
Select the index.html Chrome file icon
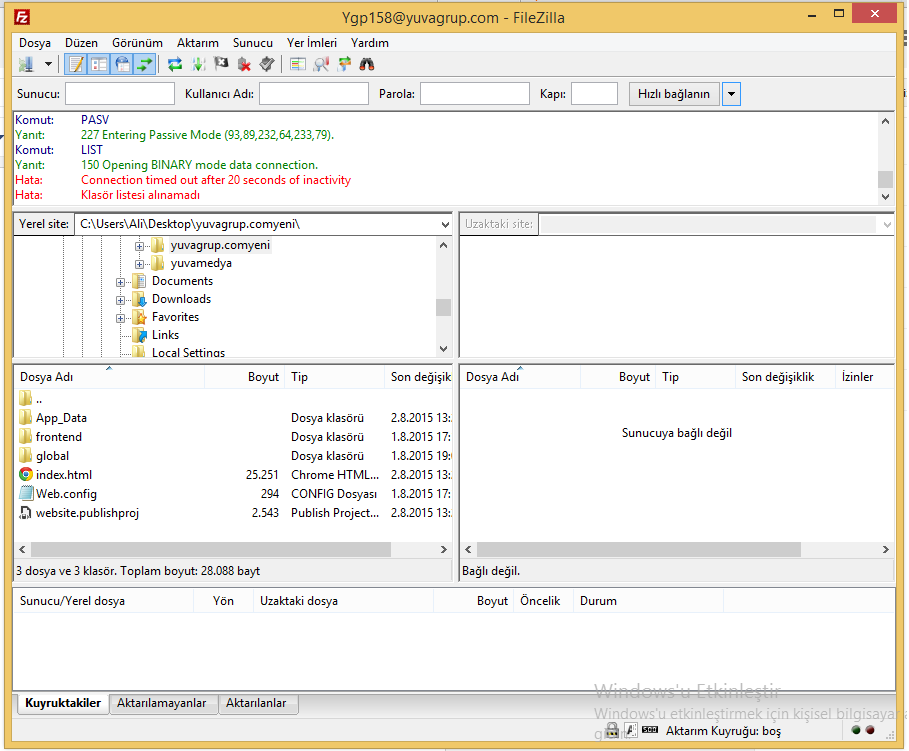26,474
